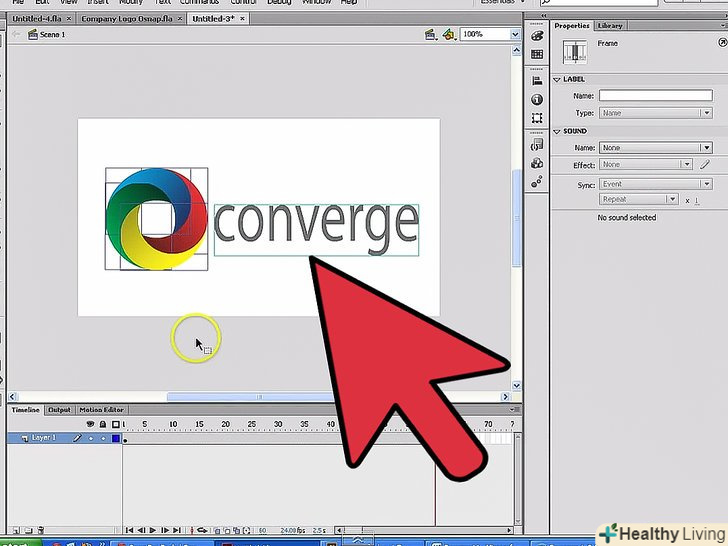The image size is (728, 546).
Task: Open the Info panel icon
Action: 537,99
